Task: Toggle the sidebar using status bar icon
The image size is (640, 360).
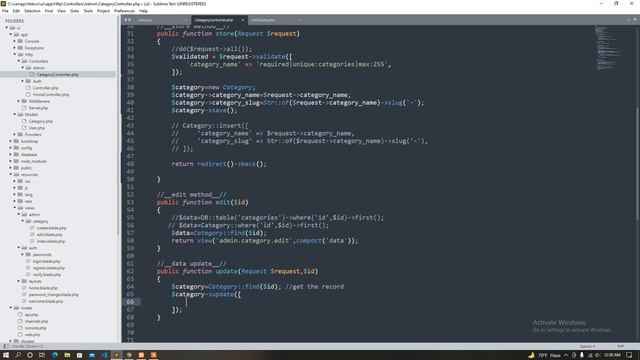Action: pyautogui.click(x=5, y=347)
